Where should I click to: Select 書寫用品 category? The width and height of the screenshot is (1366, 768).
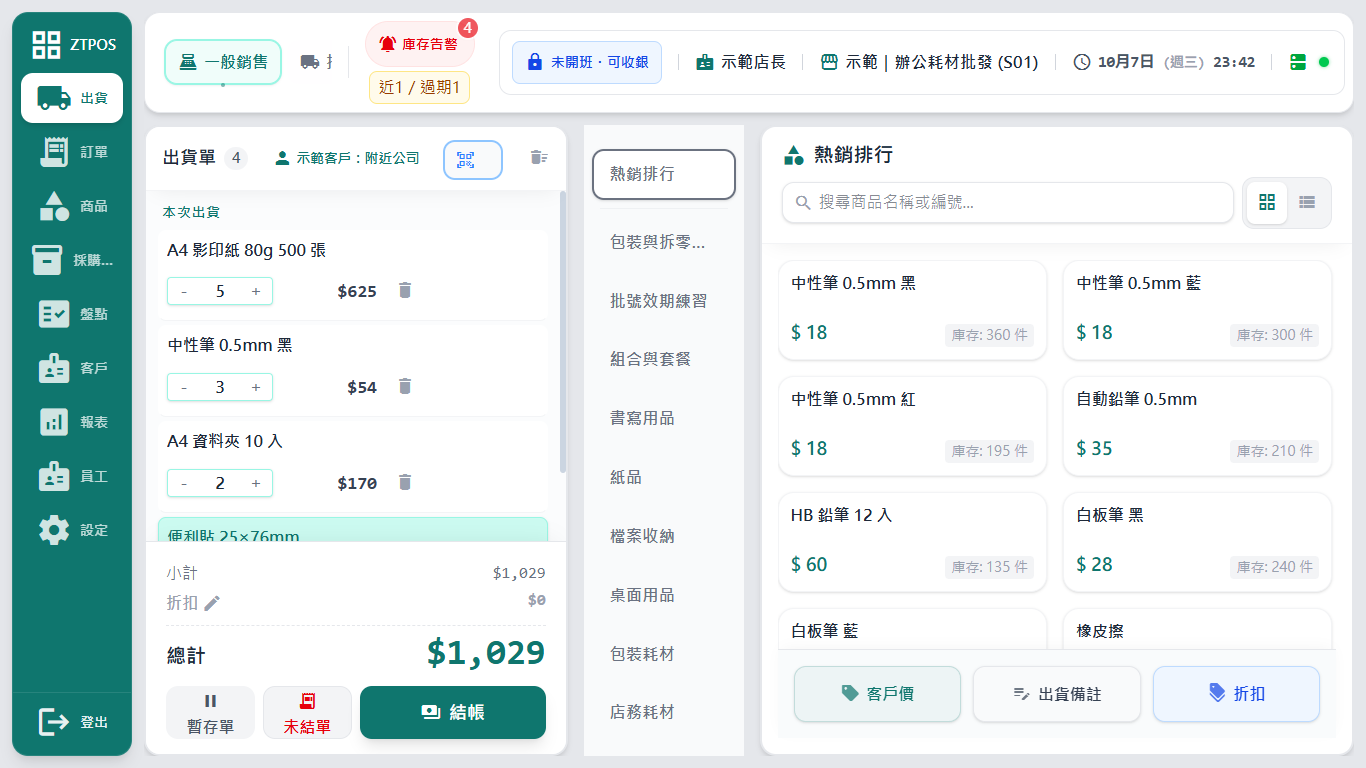(664, 418)
